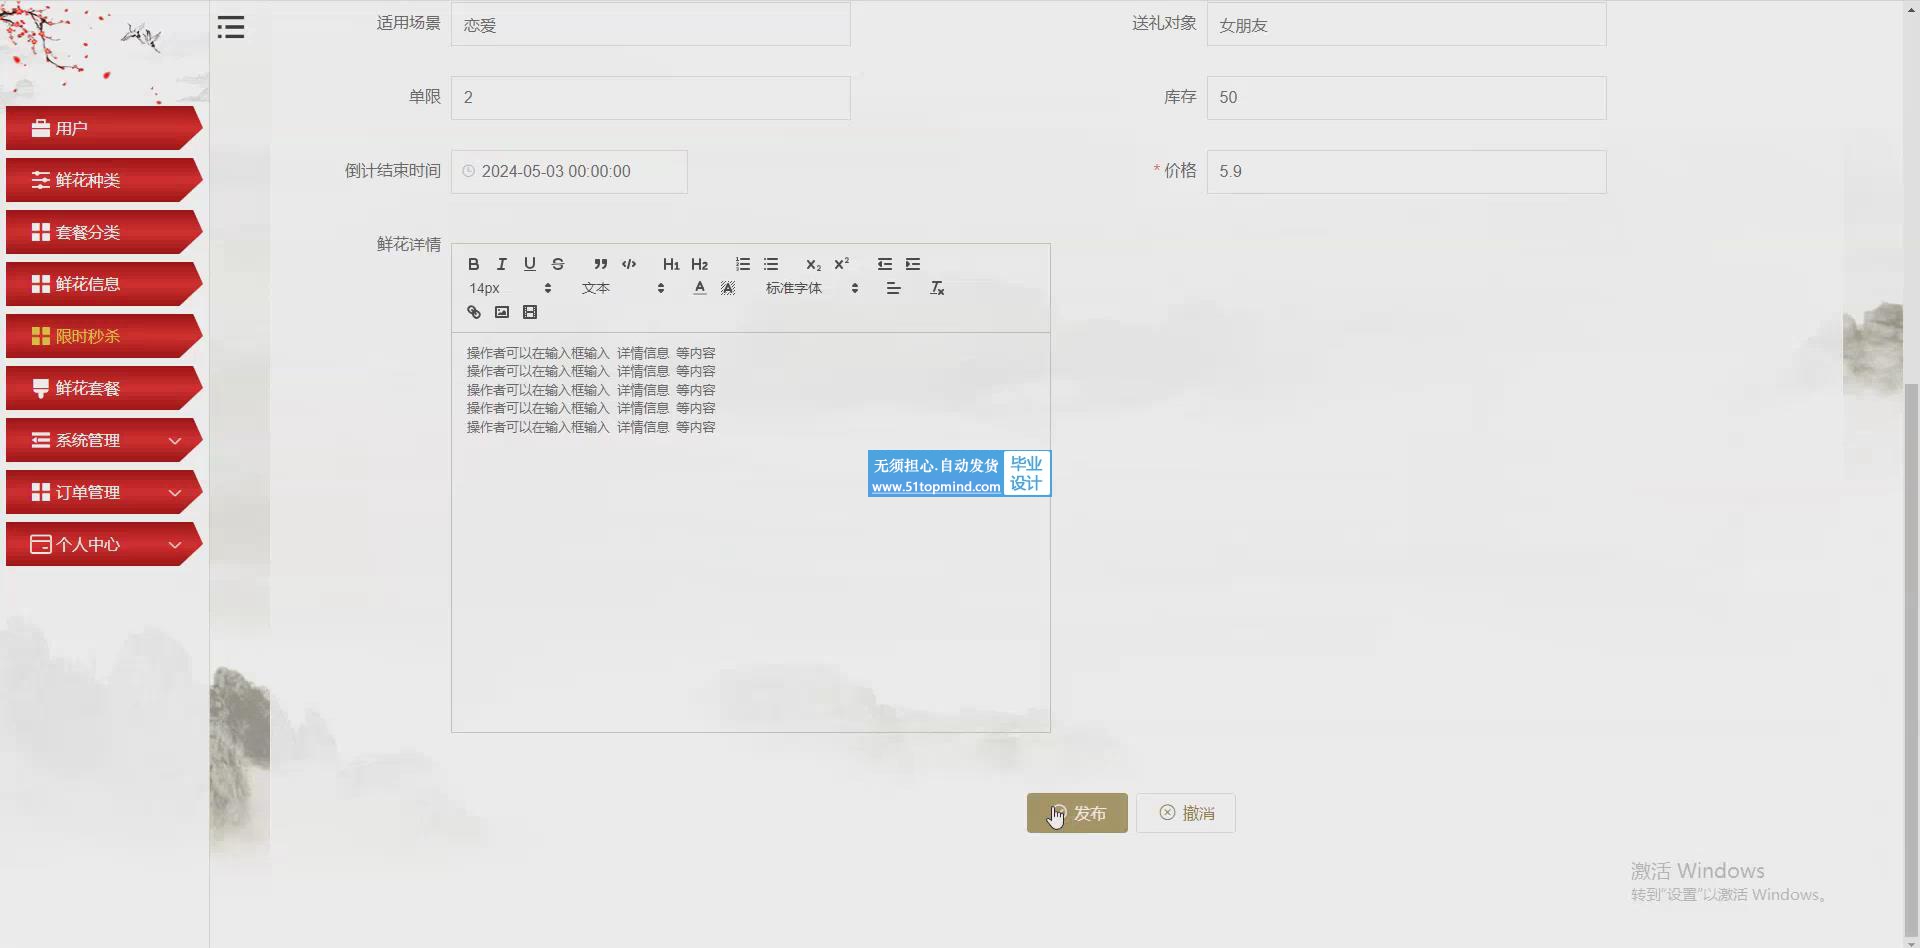The height and width of the screenshot is (948, 1920).
Task: Focus the 库存 input field
Action: [x=1407, y=98]
